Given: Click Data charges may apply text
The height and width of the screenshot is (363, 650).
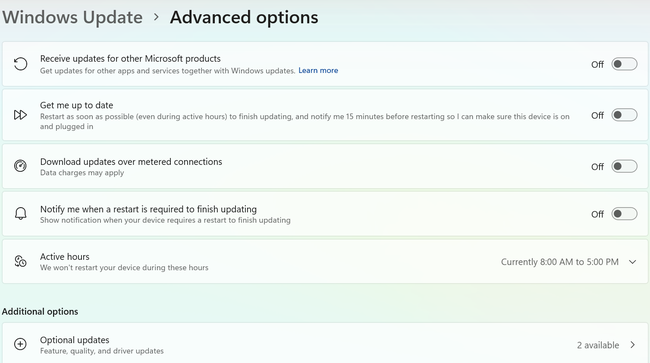Looking at the screenshot, I should (x=82, y=173).
